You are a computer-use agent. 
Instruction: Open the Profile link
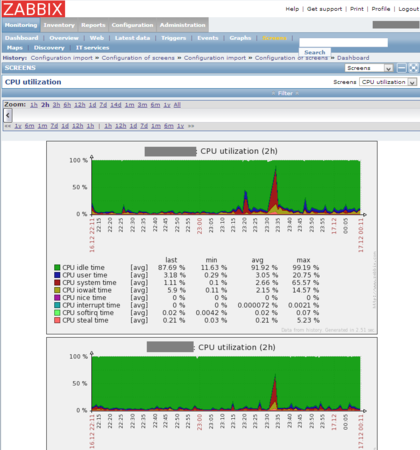click(381, 9)
